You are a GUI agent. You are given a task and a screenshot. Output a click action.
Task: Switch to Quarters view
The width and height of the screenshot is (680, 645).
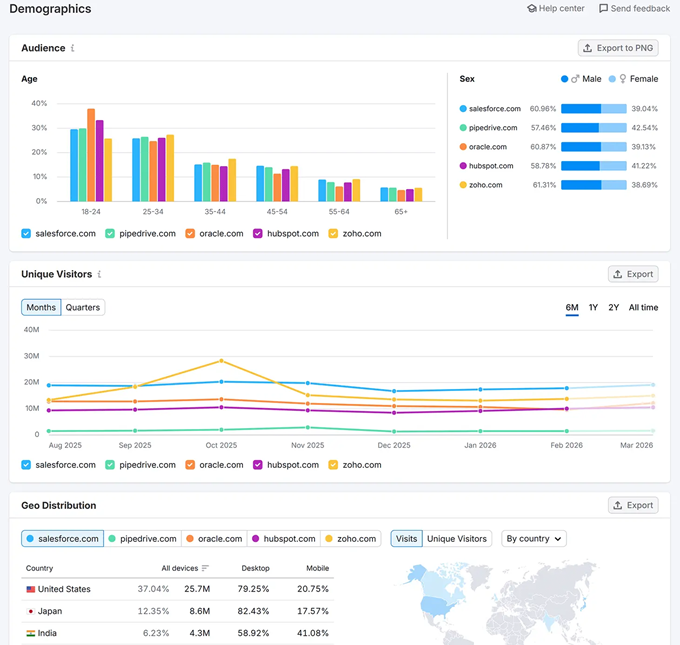coord(83,307)
